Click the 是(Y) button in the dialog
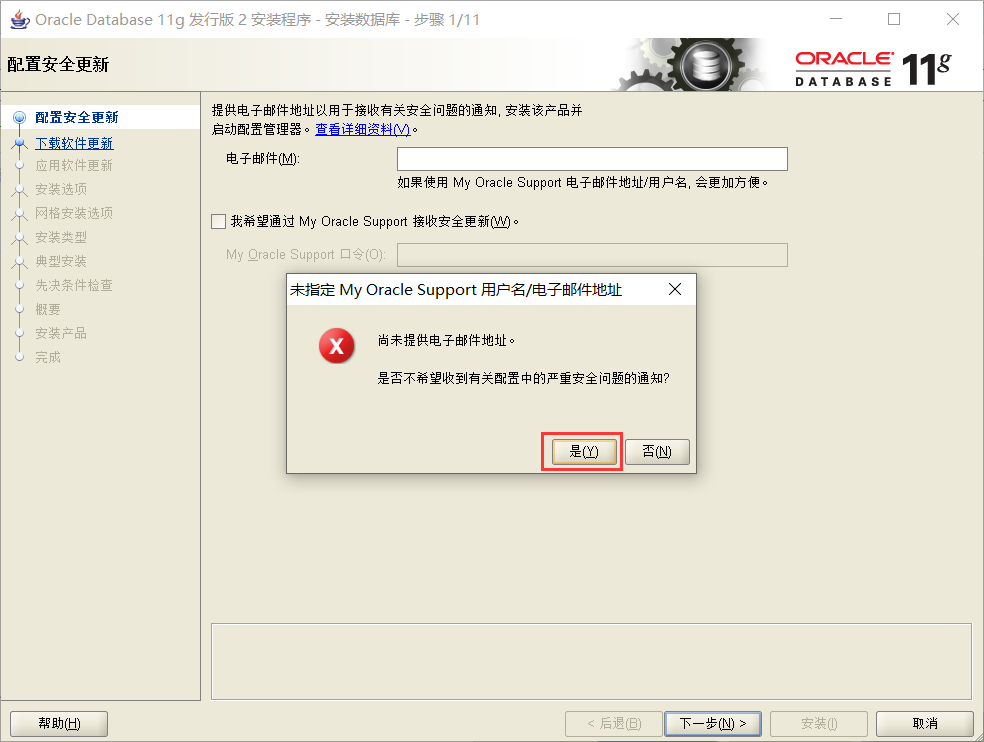Image resolution: width=984 pixels, height=742 pixels. (584, 451)
